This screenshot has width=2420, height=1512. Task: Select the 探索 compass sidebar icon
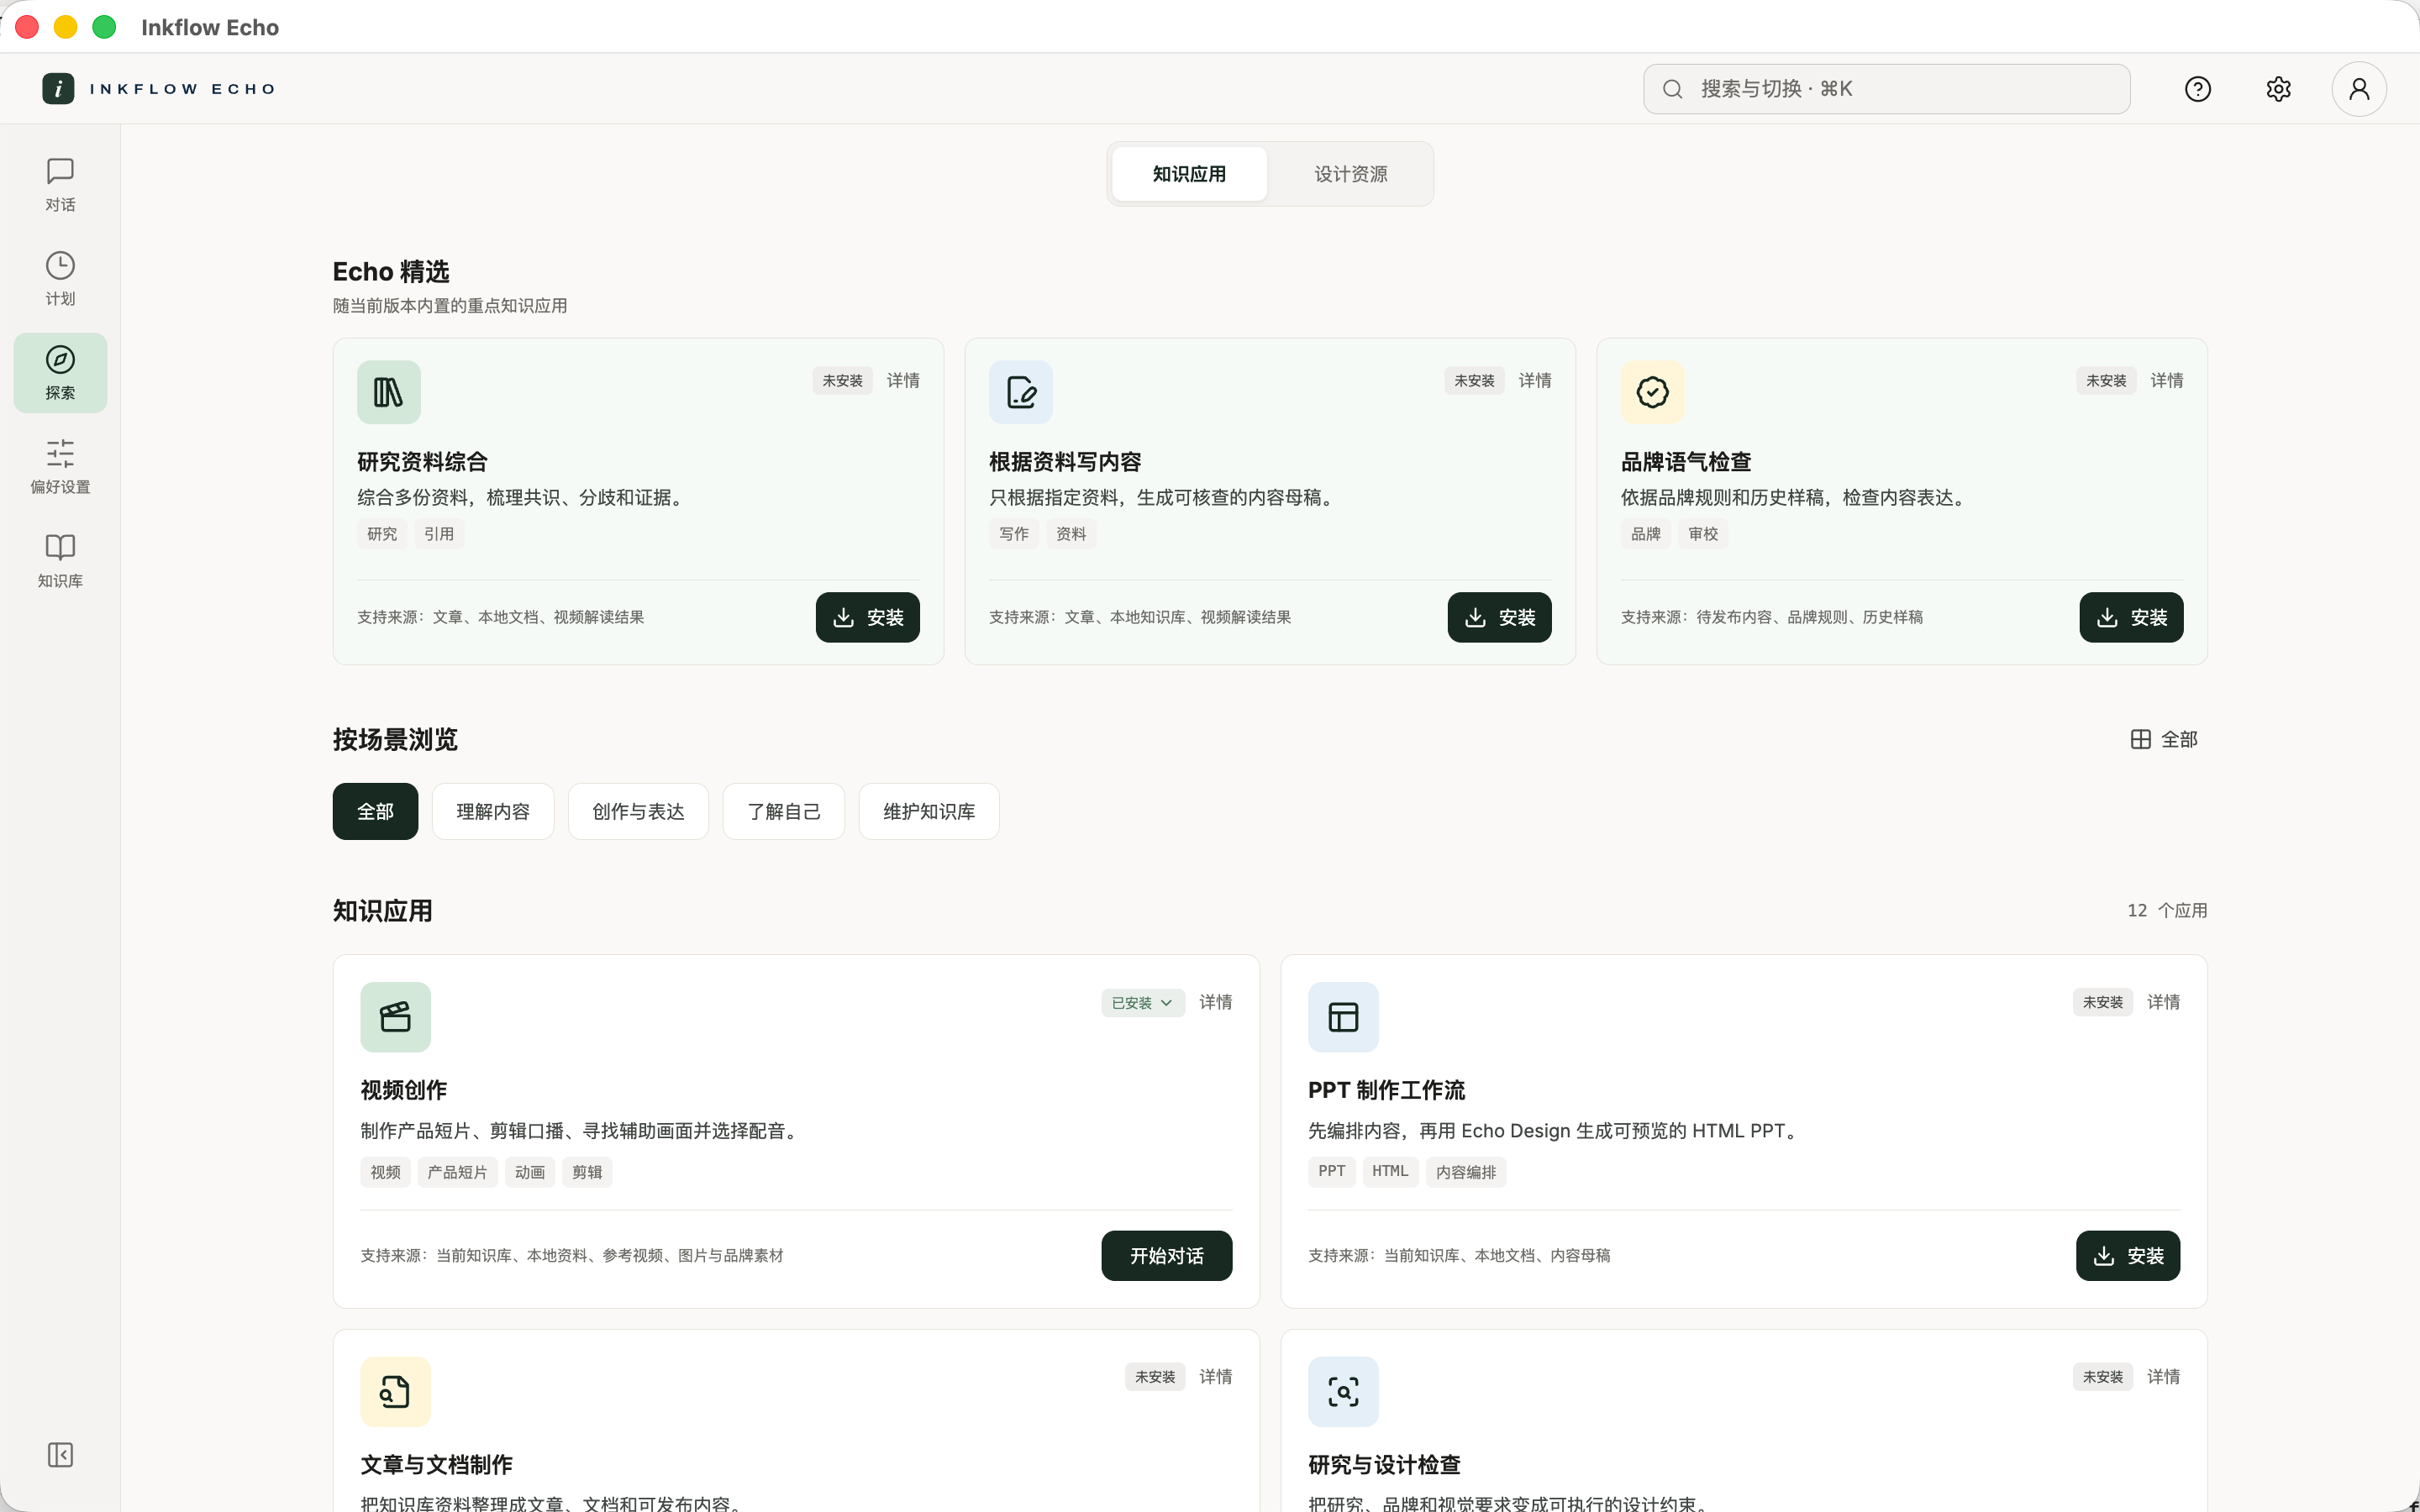coord(60,373)
